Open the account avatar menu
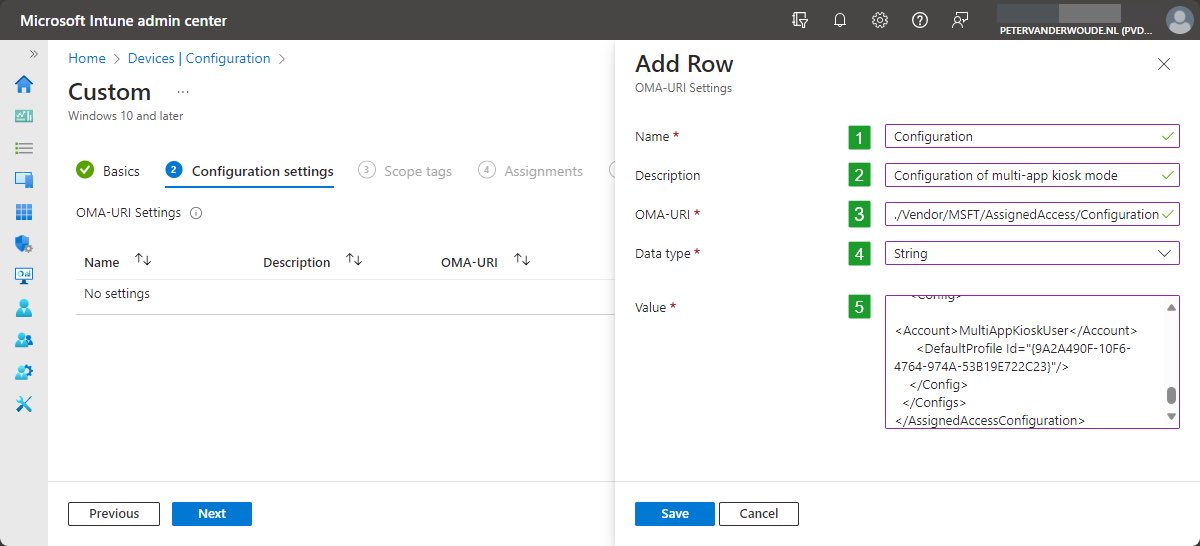Screen dimensions: 1200x546 coord(1180,20)
